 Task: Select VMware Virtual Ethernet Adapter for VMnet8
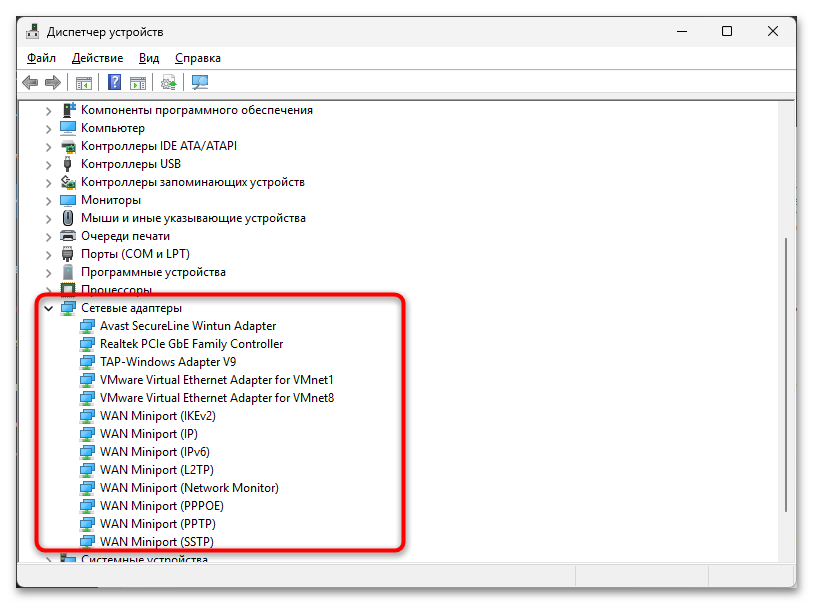click(x=217, y=398)
